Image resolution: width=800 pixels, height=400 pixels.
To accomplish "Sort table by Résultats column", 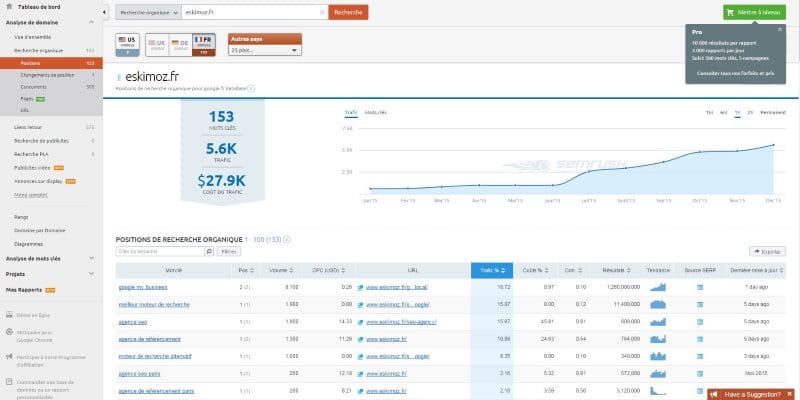I will [616, 270].
